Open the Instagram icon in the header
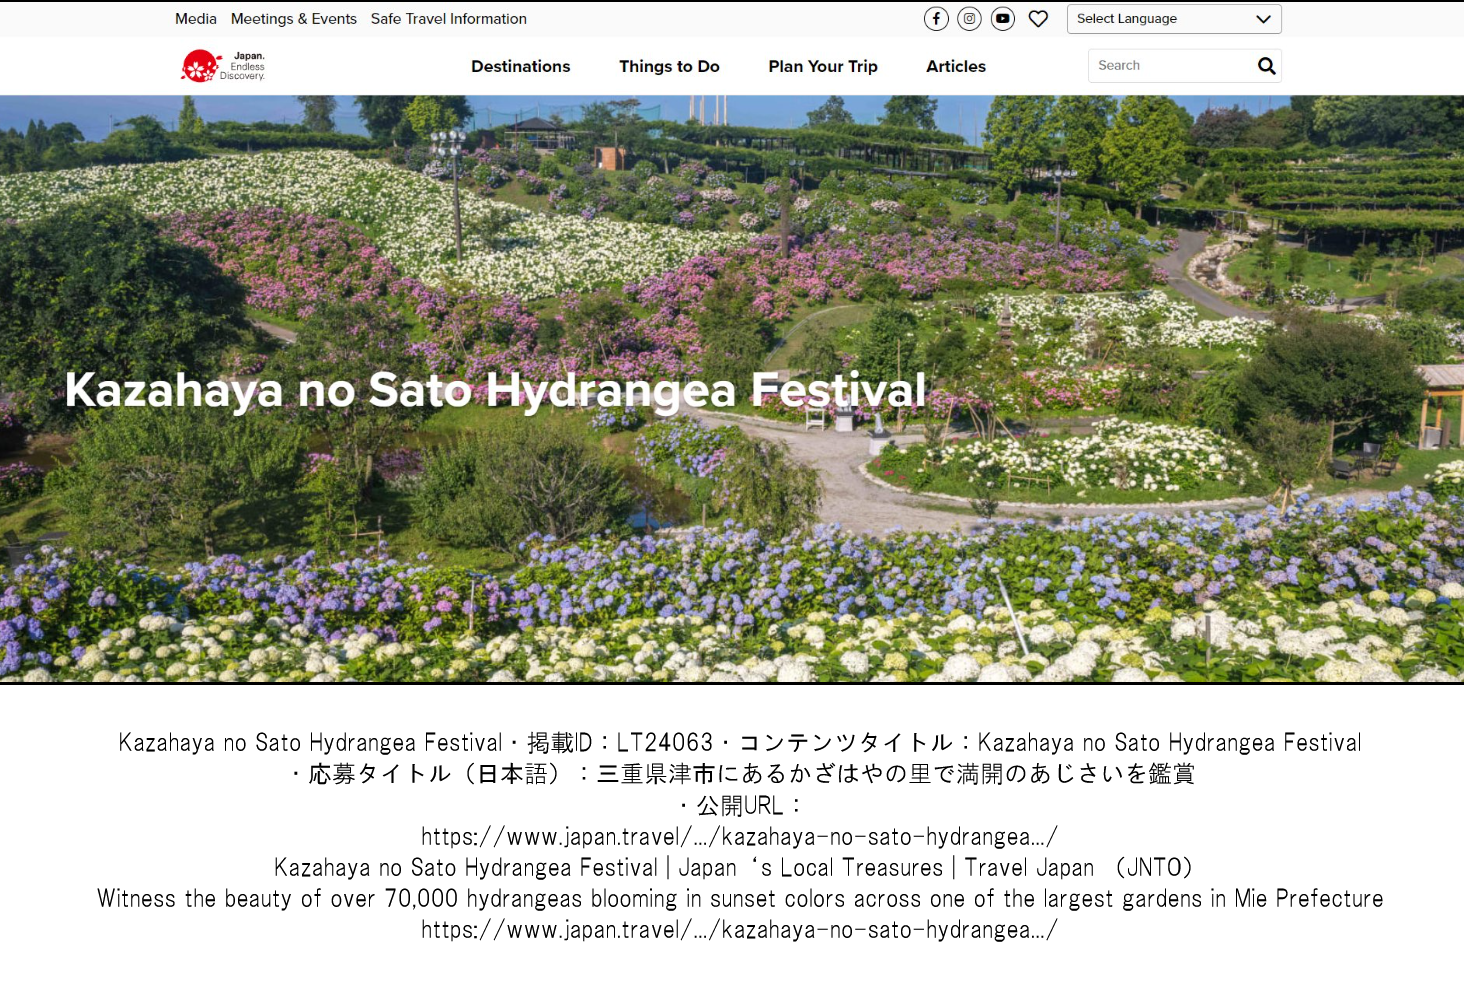 tap(969, 18)
